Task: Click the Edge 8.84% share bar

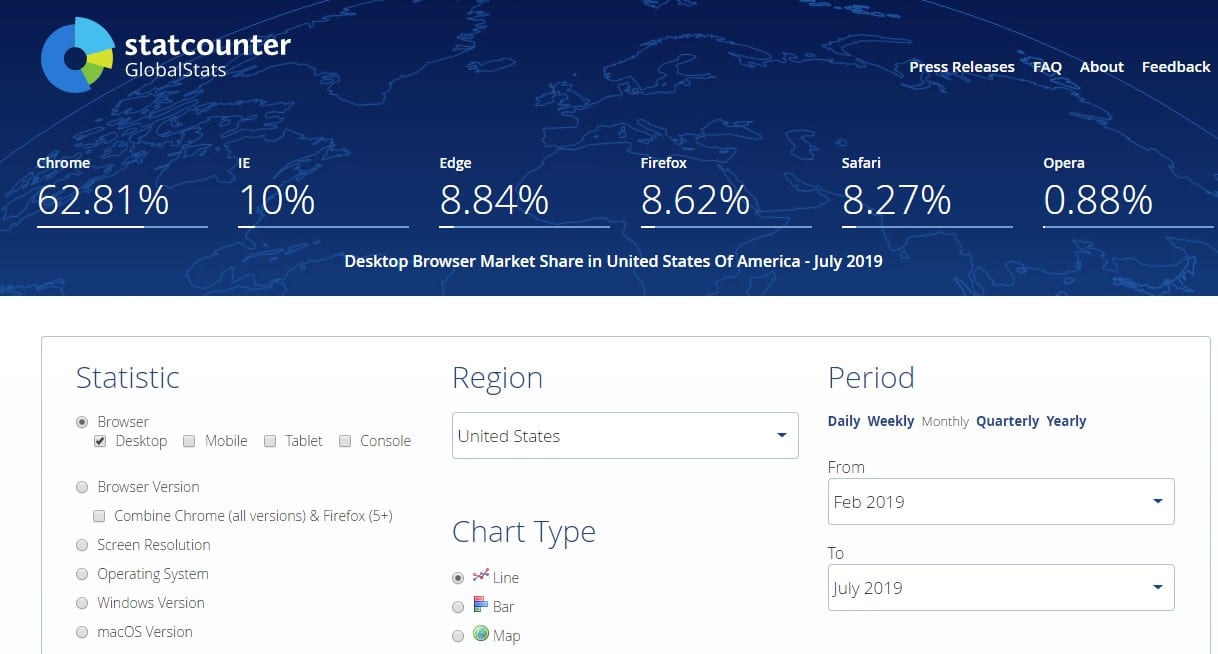Action: [524, 227]
